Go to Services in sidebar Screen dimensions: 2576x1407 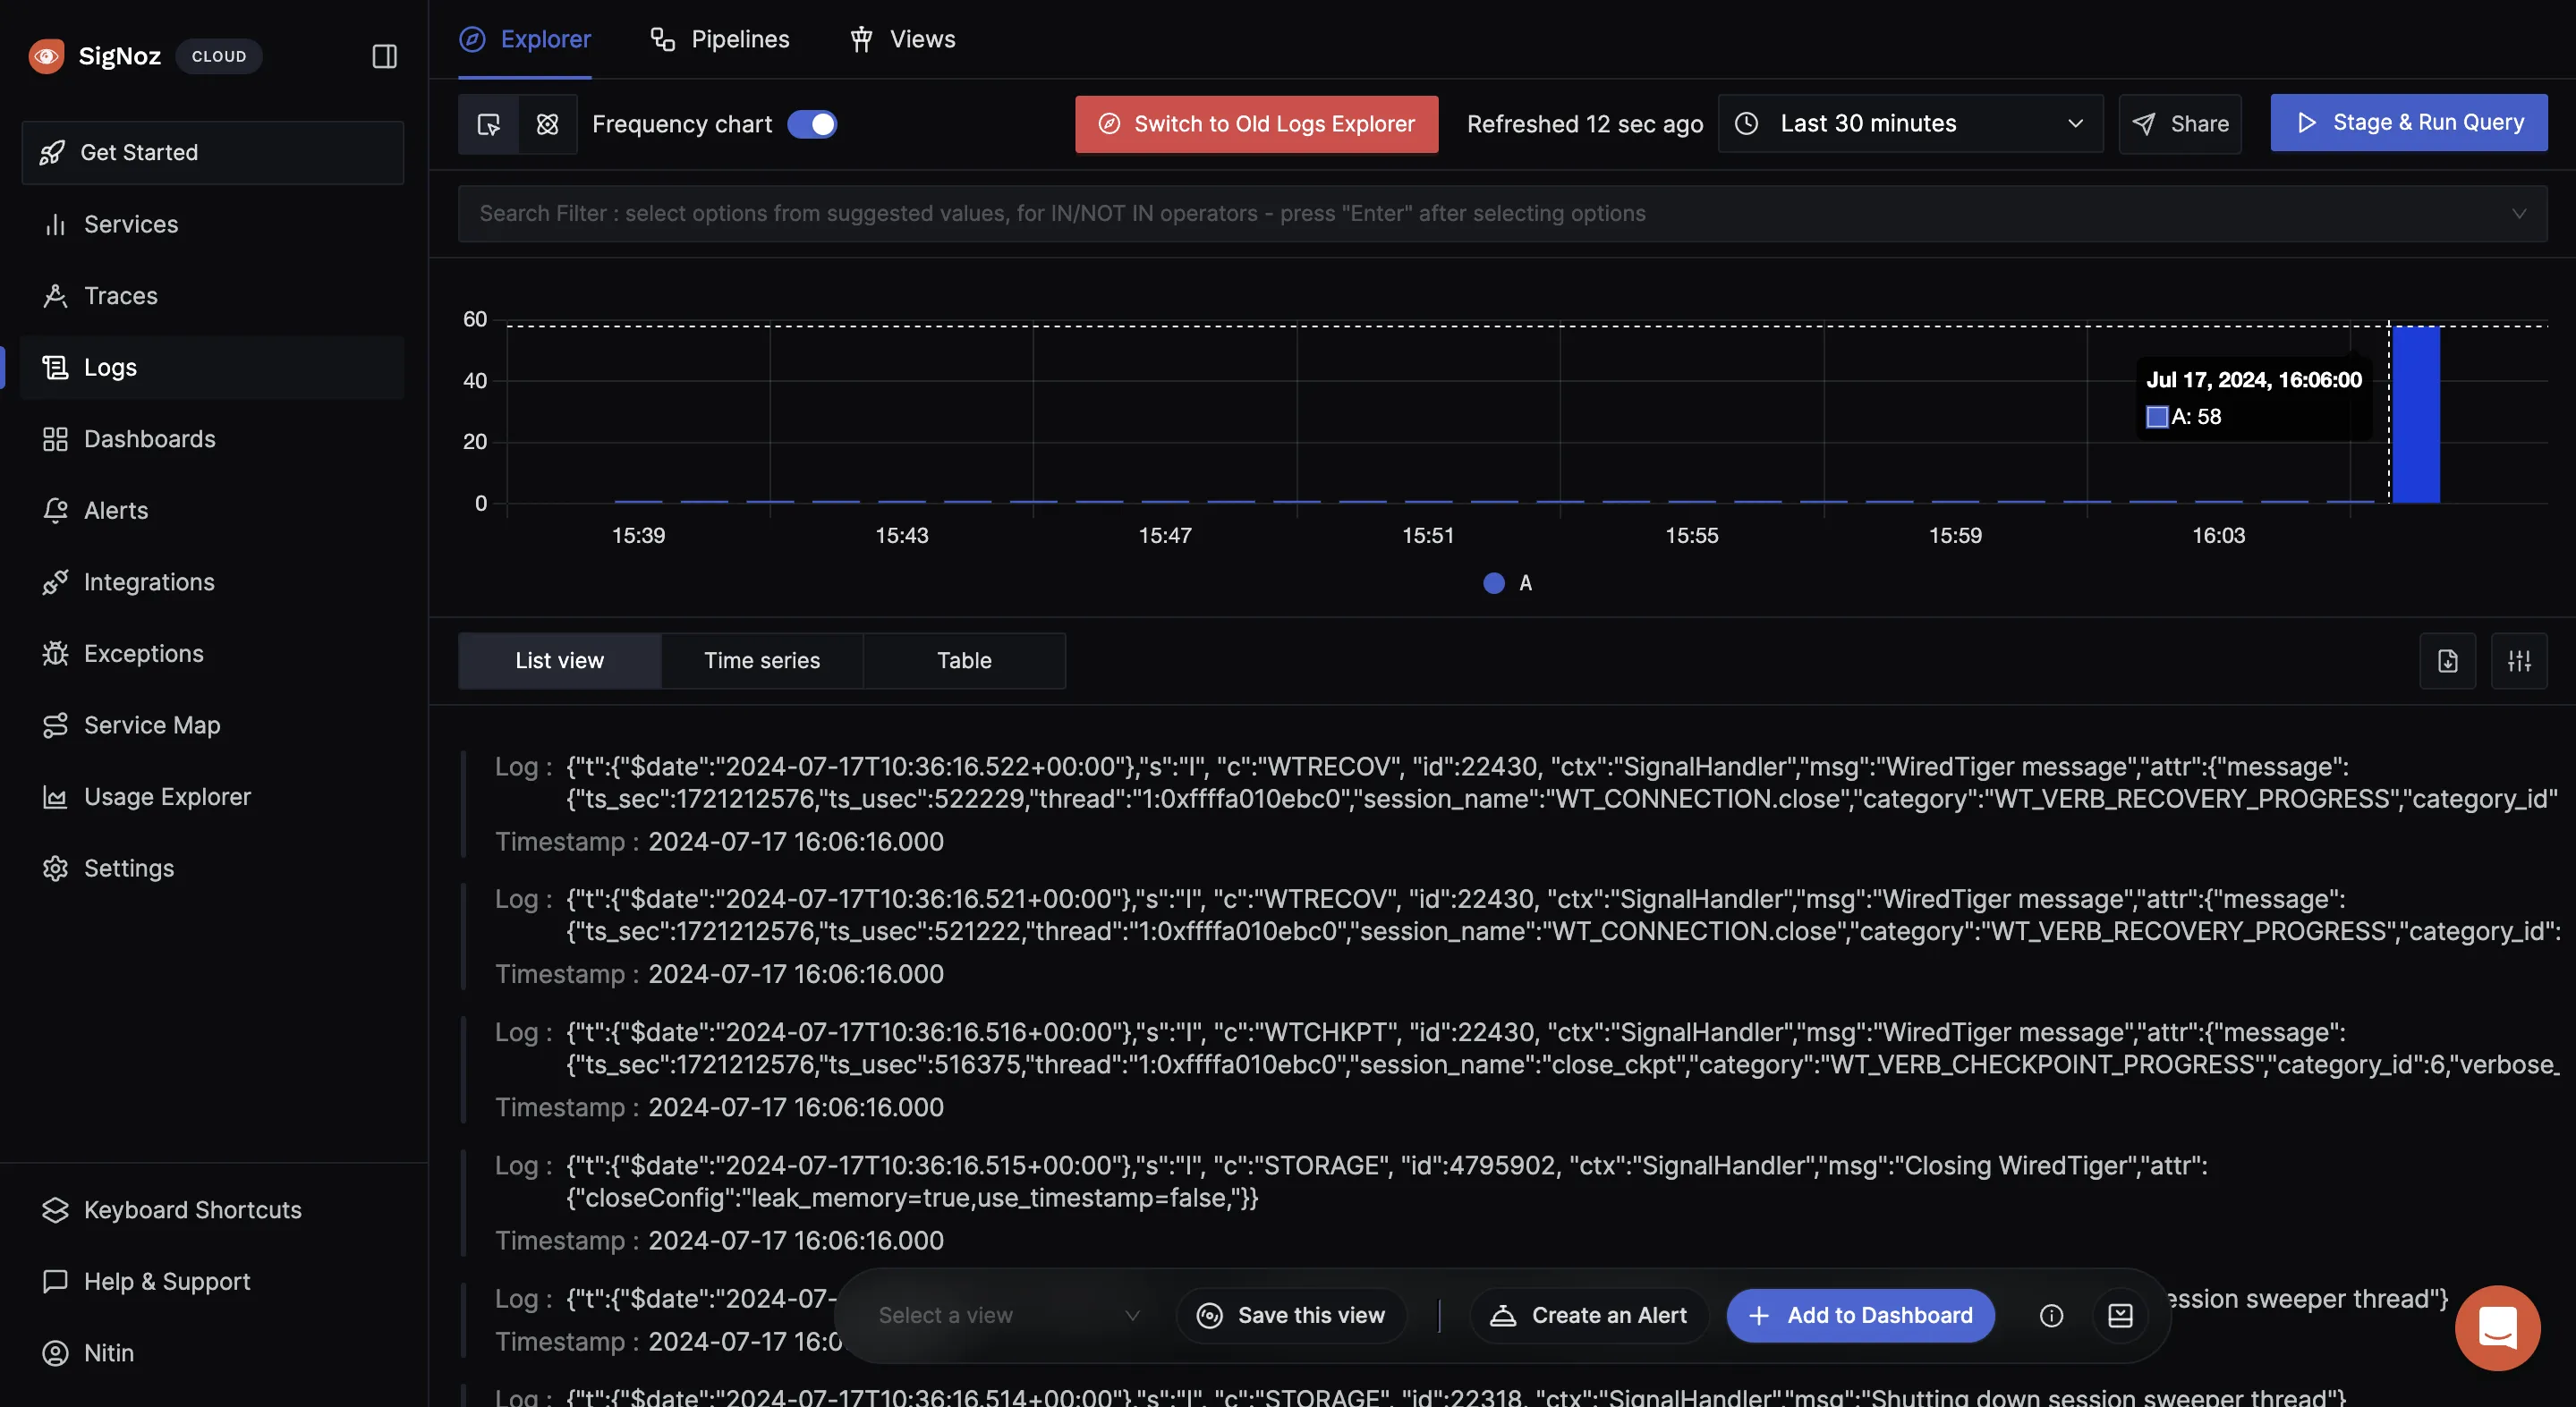point(213,224)
